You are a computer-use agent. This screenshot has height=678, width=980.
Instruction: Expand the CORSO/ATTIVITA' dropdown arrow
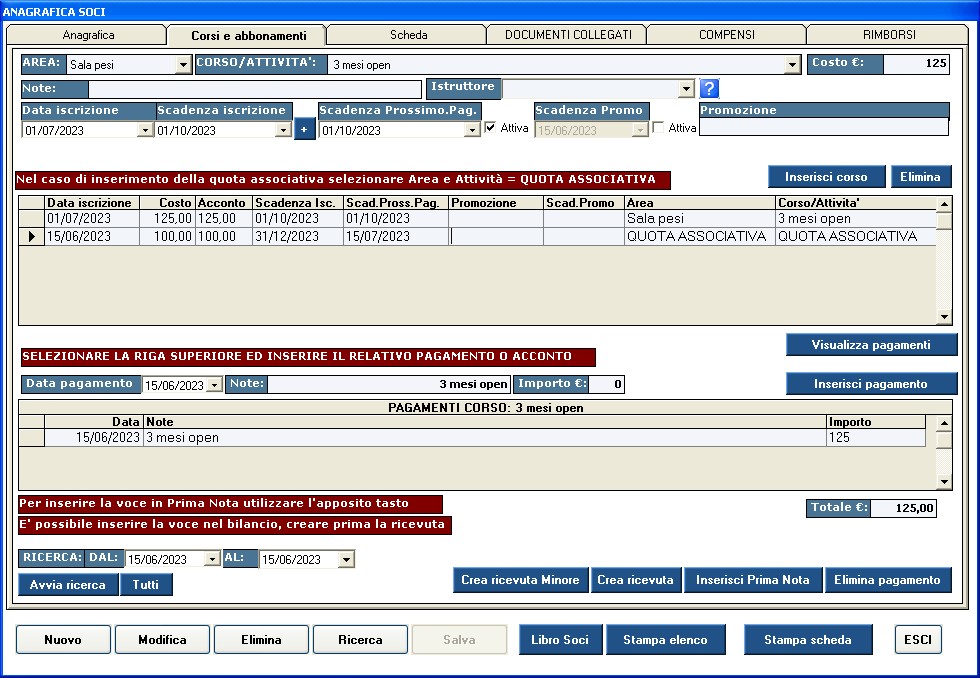pos(792,64)
